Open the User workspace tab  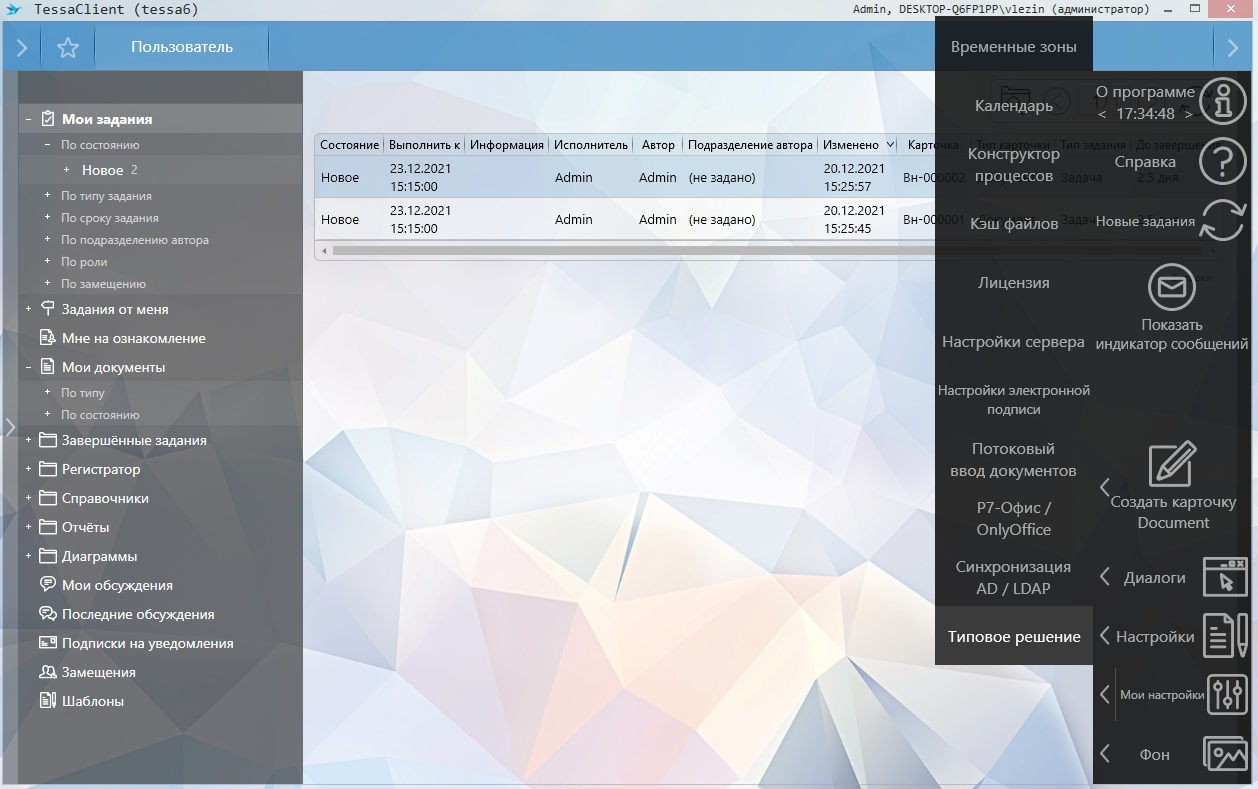click(181, 47)
